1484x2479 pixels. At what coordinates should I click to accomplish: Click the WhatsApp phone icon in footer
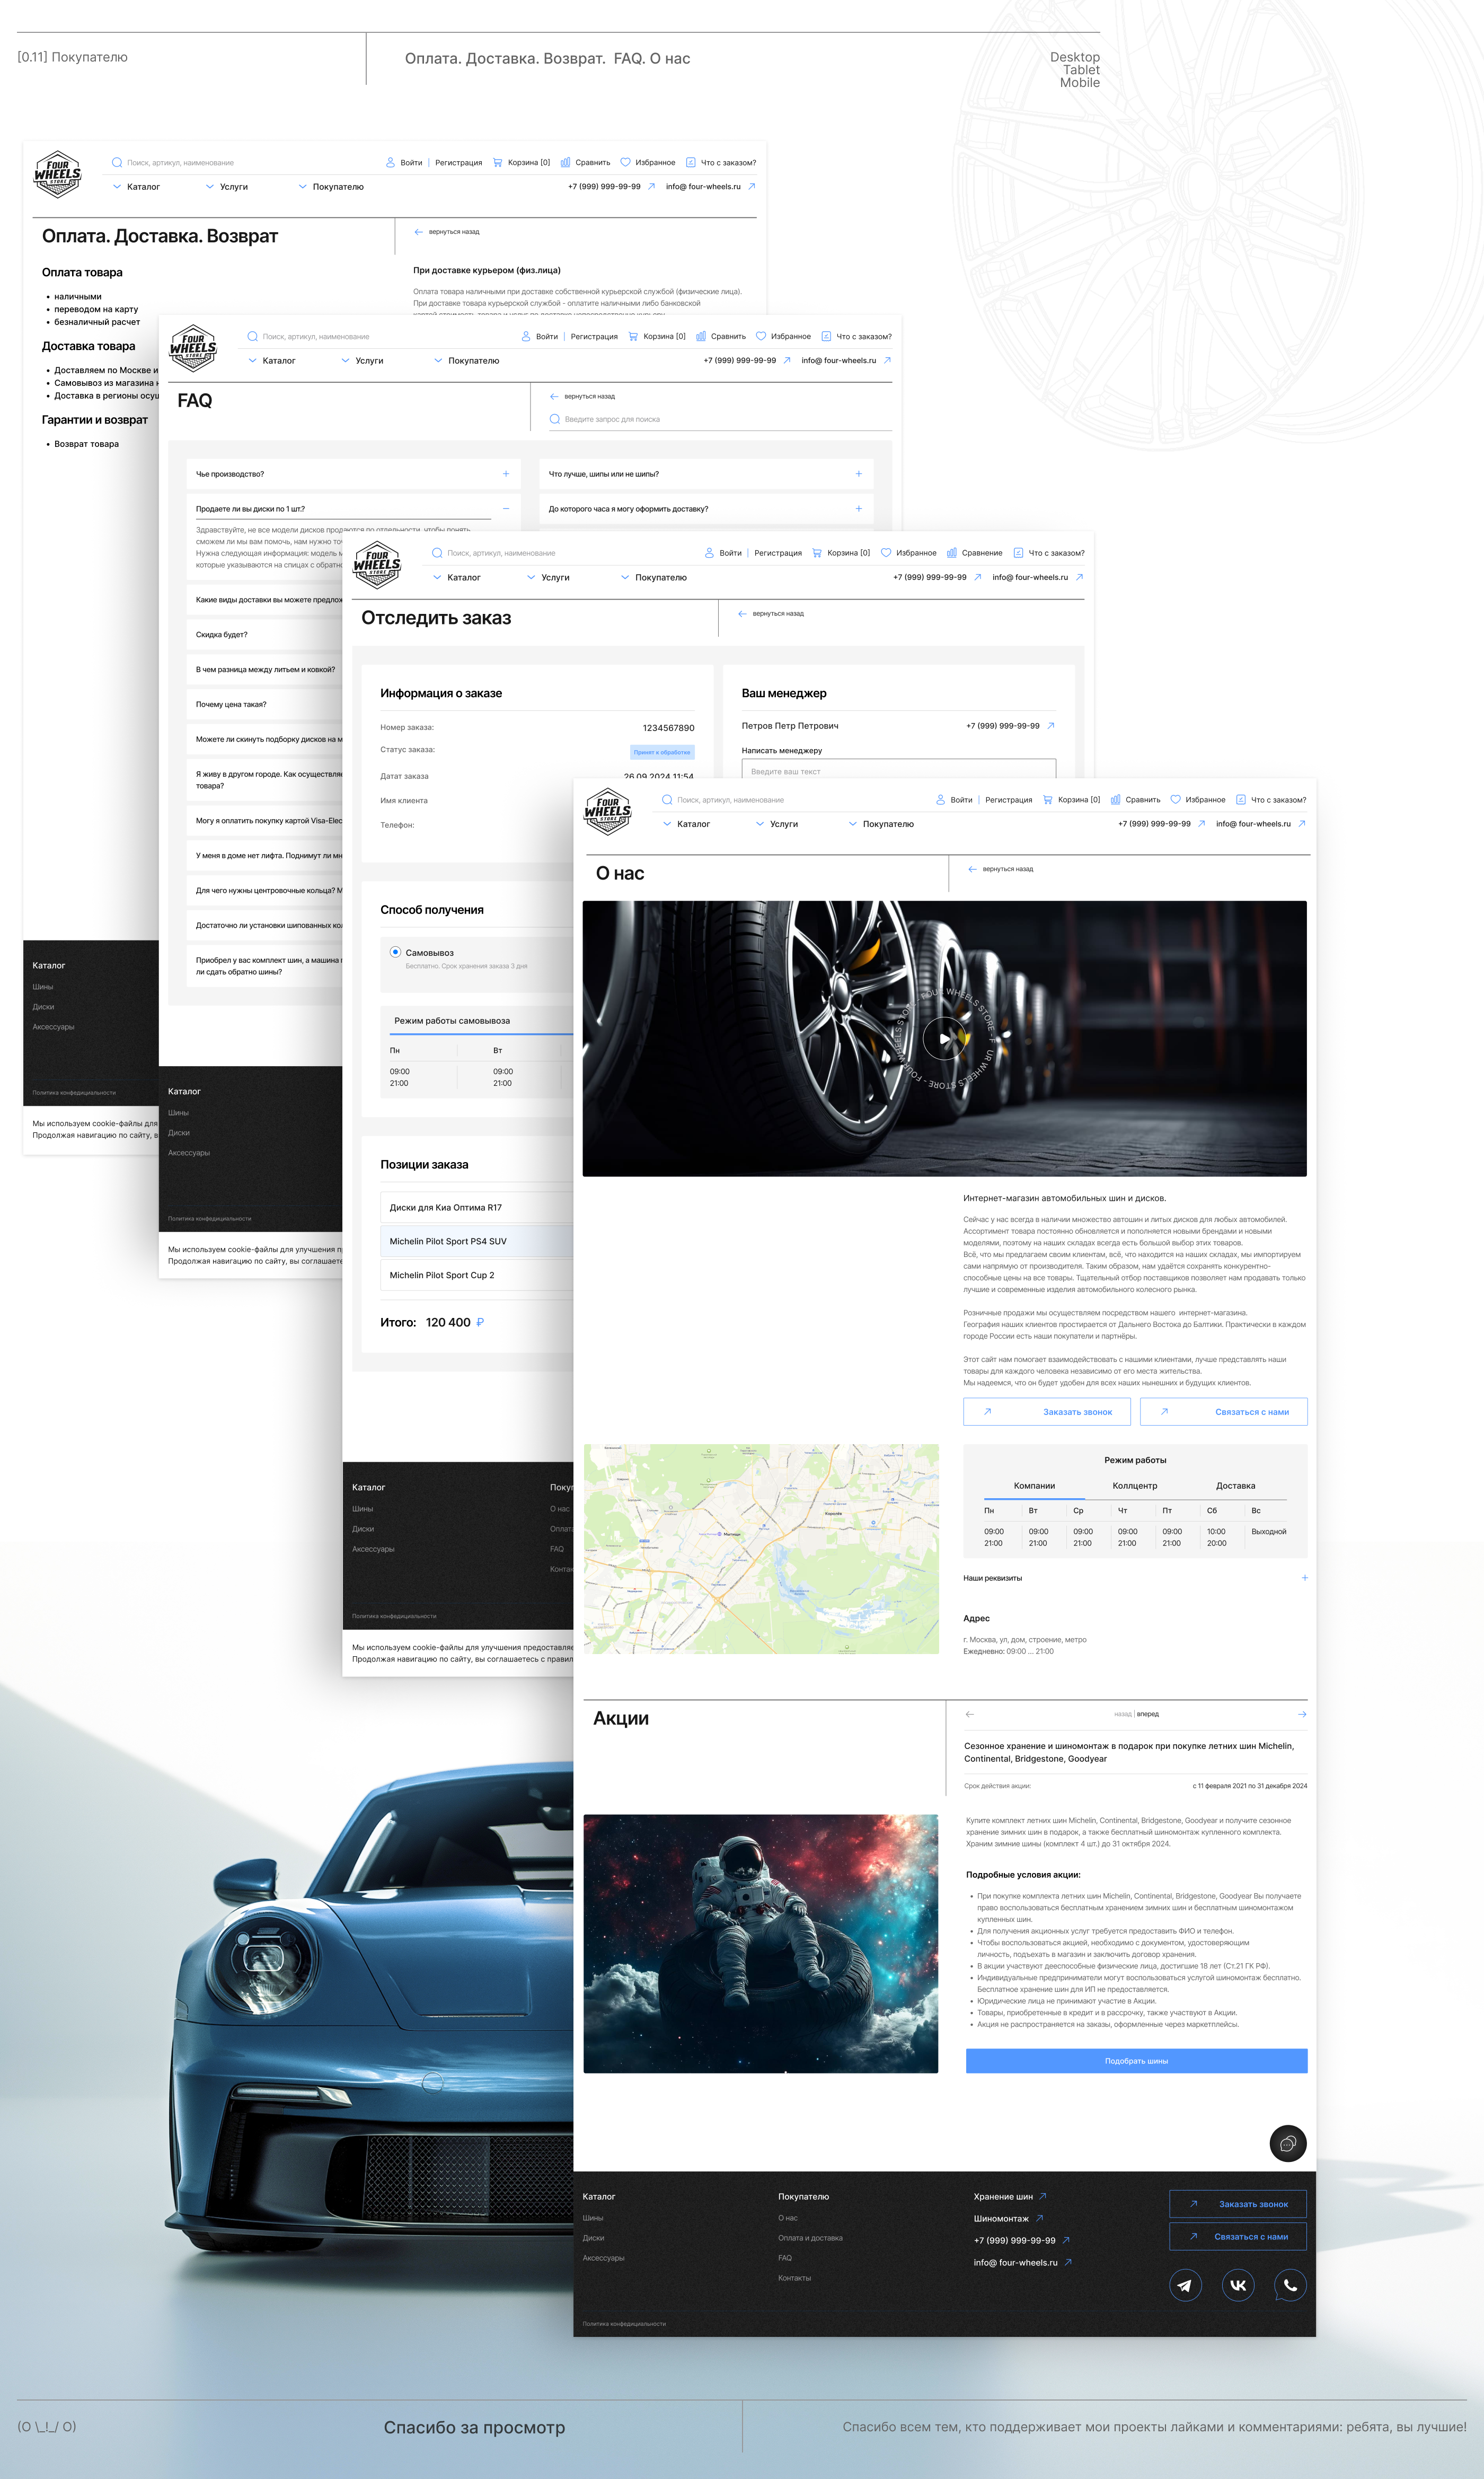(x=1290, y=2285)
